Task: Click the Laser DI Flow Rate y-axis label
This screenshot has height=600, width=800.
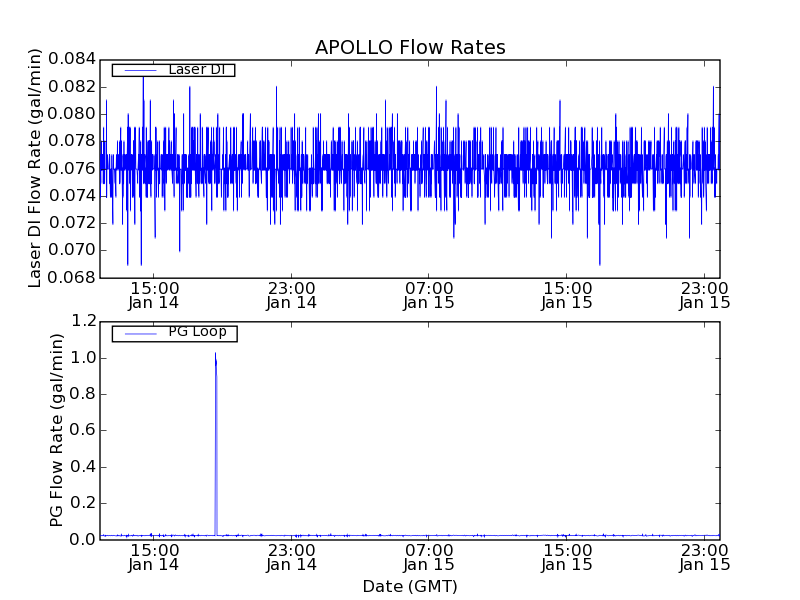Action: (x=35, y=168)
